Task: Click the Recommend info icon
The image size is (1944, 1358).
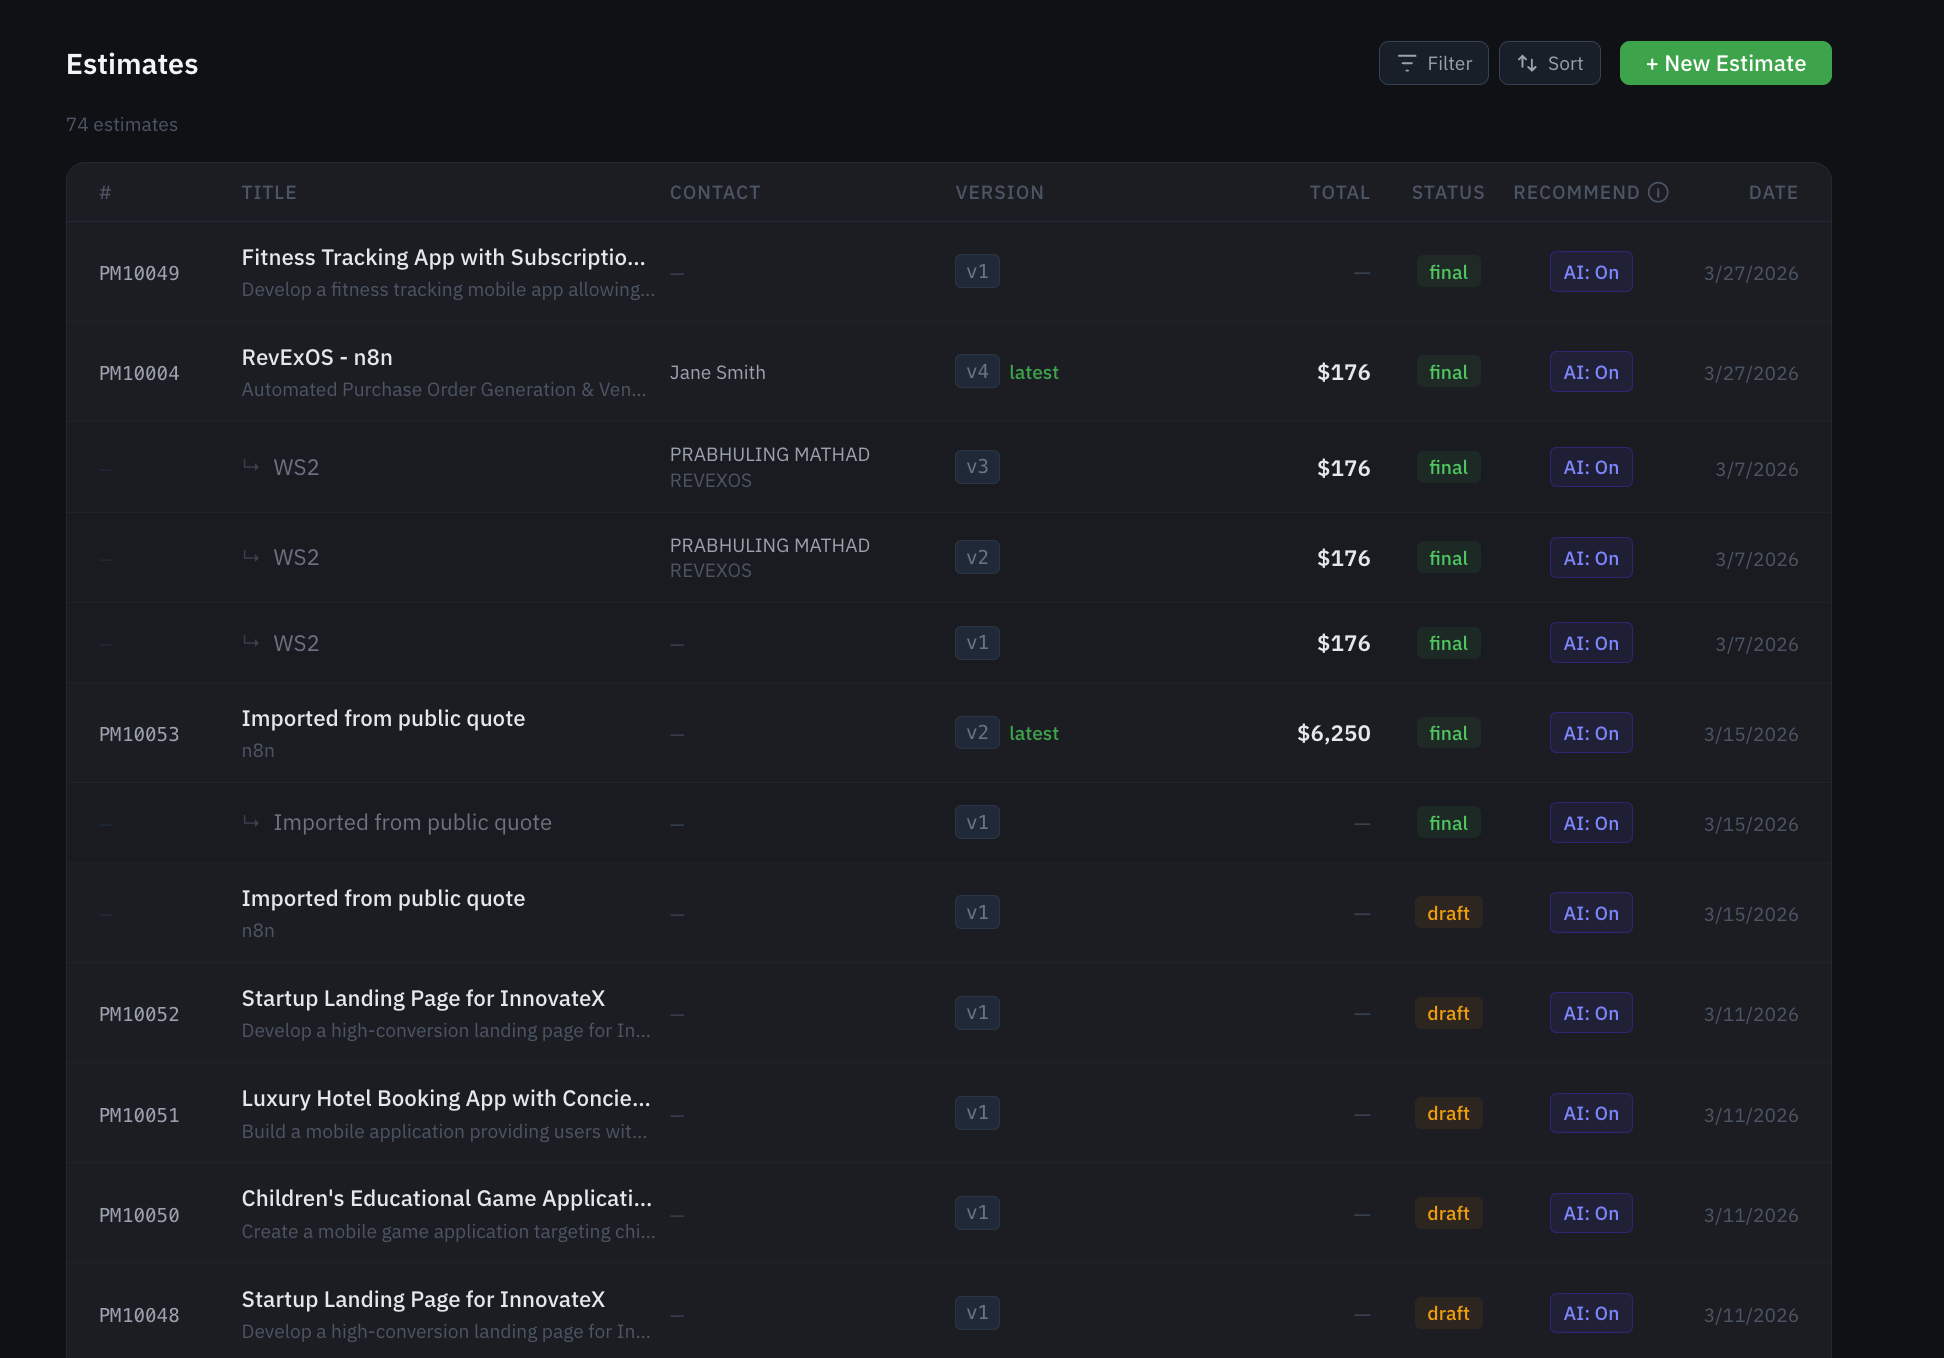Action: [1658, 192]
